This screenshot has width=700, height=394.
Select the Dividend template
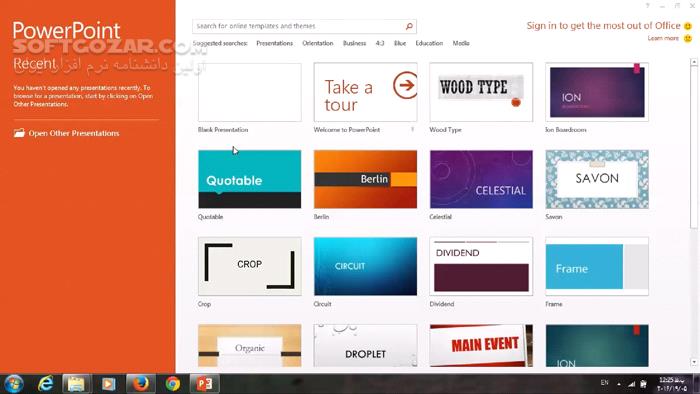(x=481, y=266)
